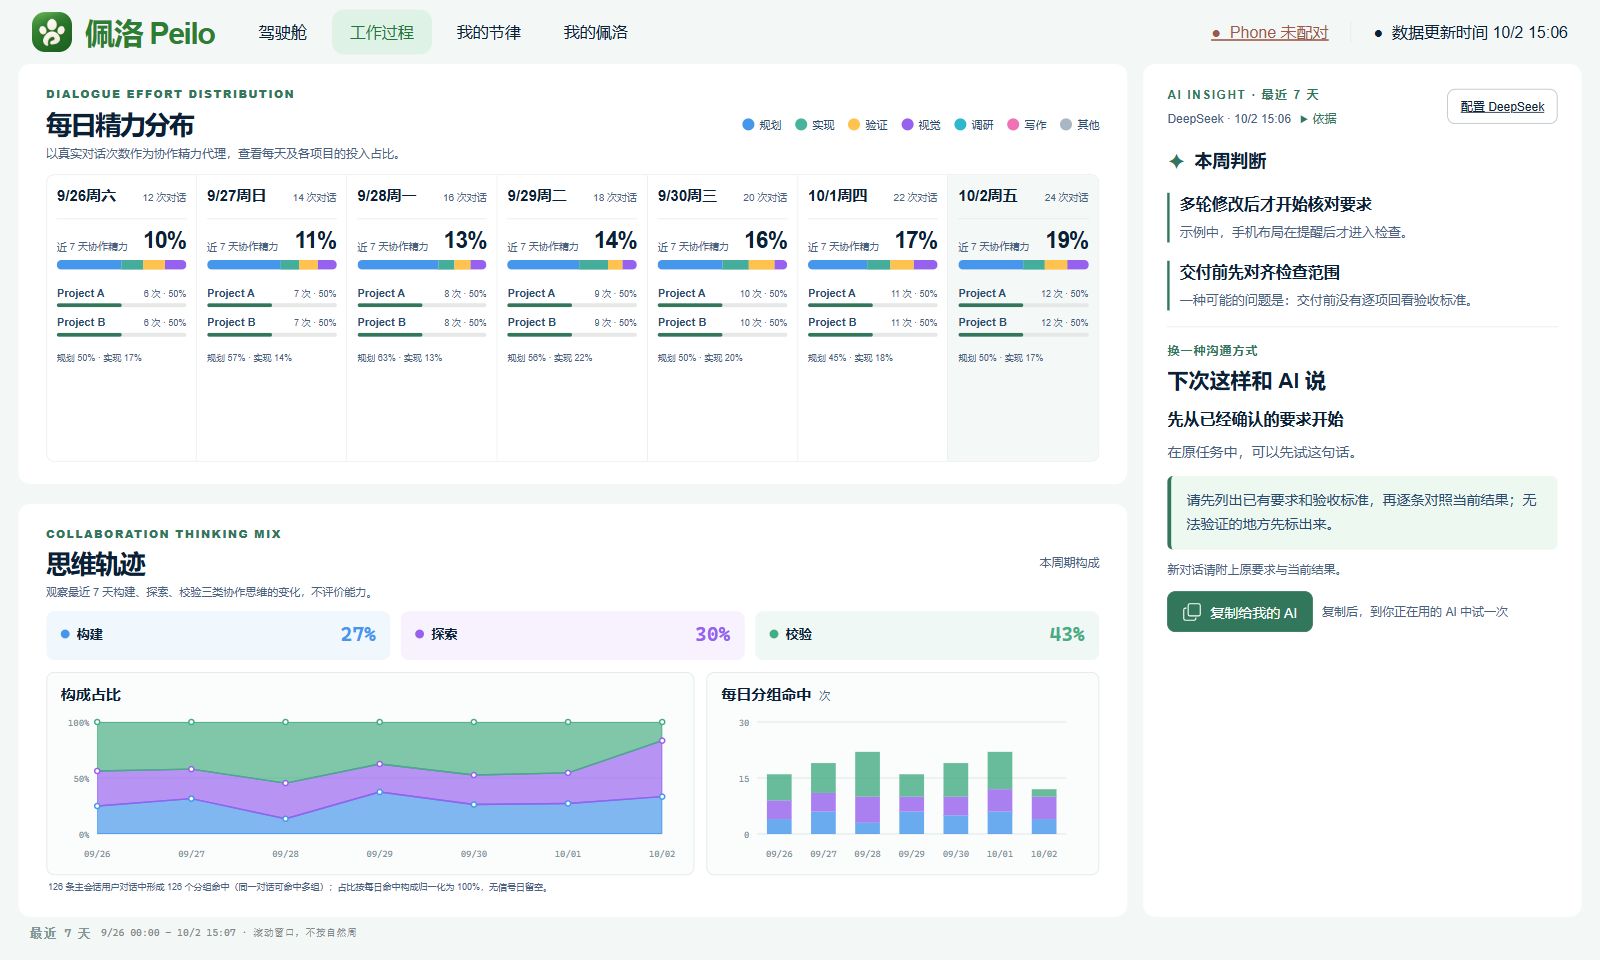Click the effort bar under 10/2周五 19%

[x=1023, y=265]
